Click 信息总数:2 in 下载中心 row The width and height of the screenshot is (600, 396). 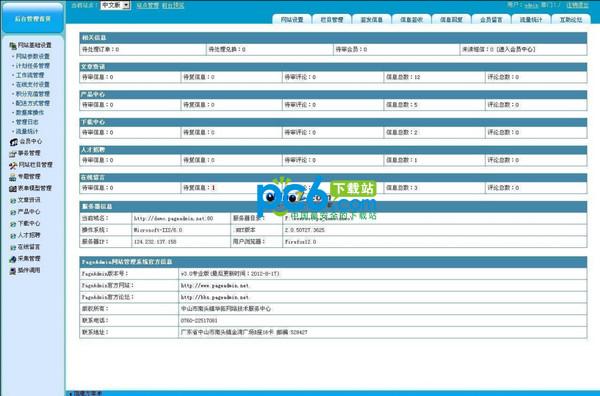click(x=401, y=132)
